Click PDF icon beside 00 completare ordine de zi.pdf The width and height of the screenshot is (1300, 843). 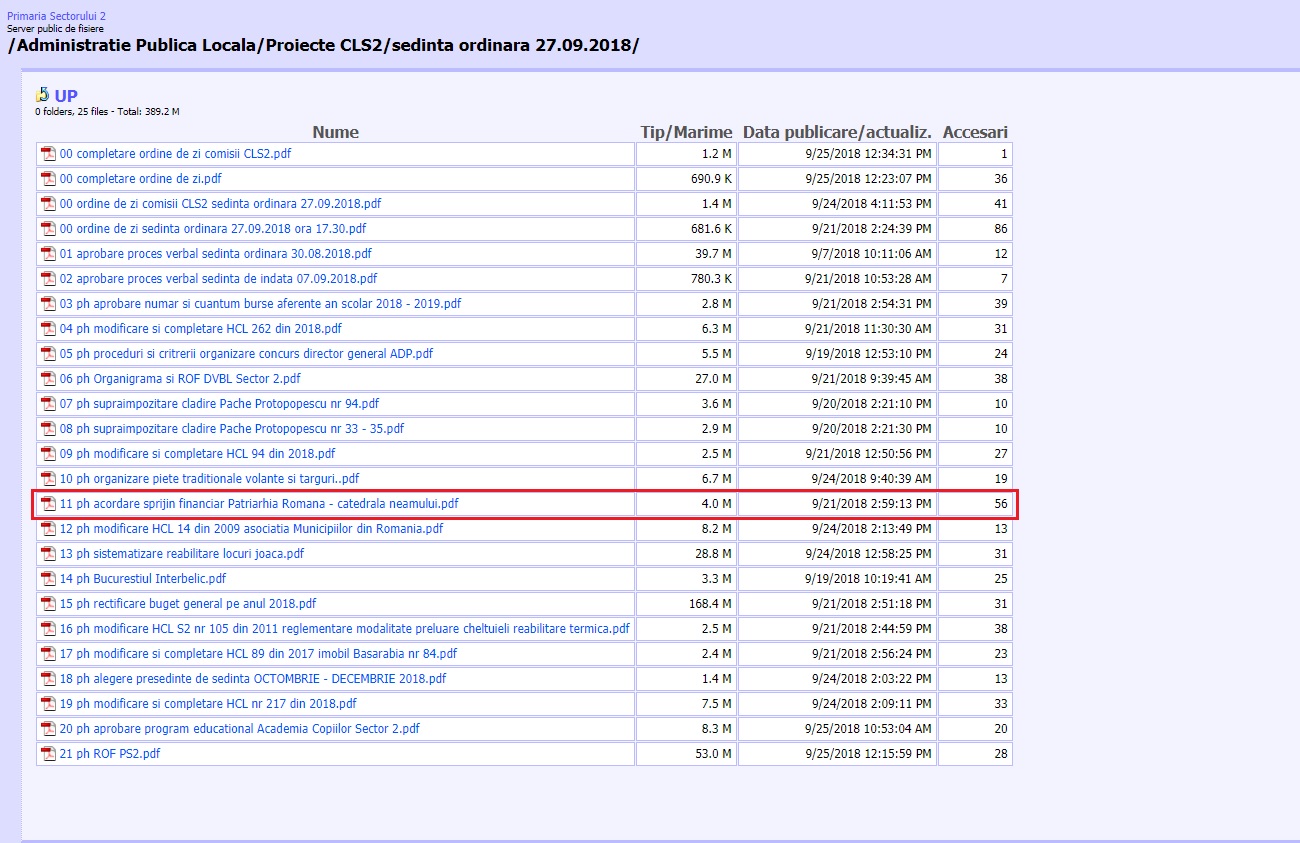tap(48, 179)
